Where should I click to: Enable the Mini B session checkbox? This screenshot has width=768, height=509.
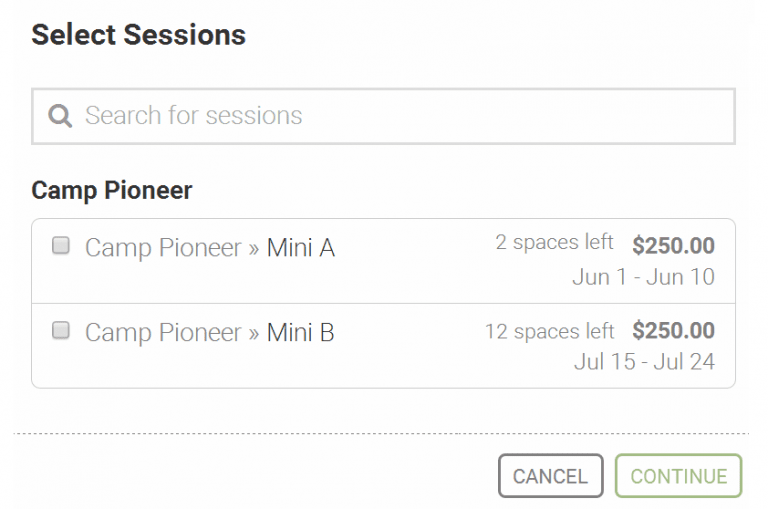pyautogui.click(x=61, y=331)
